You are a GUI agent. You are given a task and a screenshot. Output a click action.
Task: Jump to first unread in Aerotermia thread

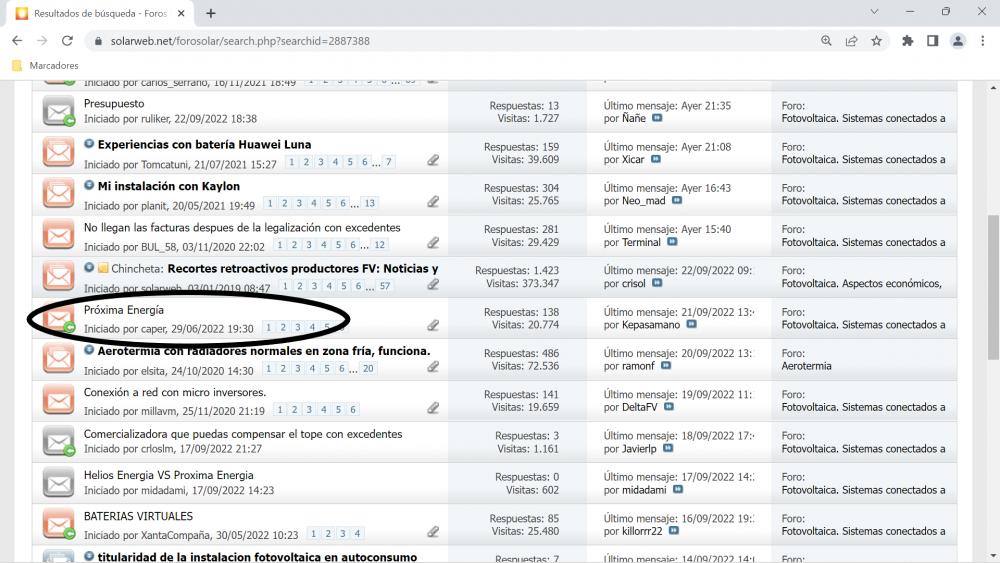(89, 350)
